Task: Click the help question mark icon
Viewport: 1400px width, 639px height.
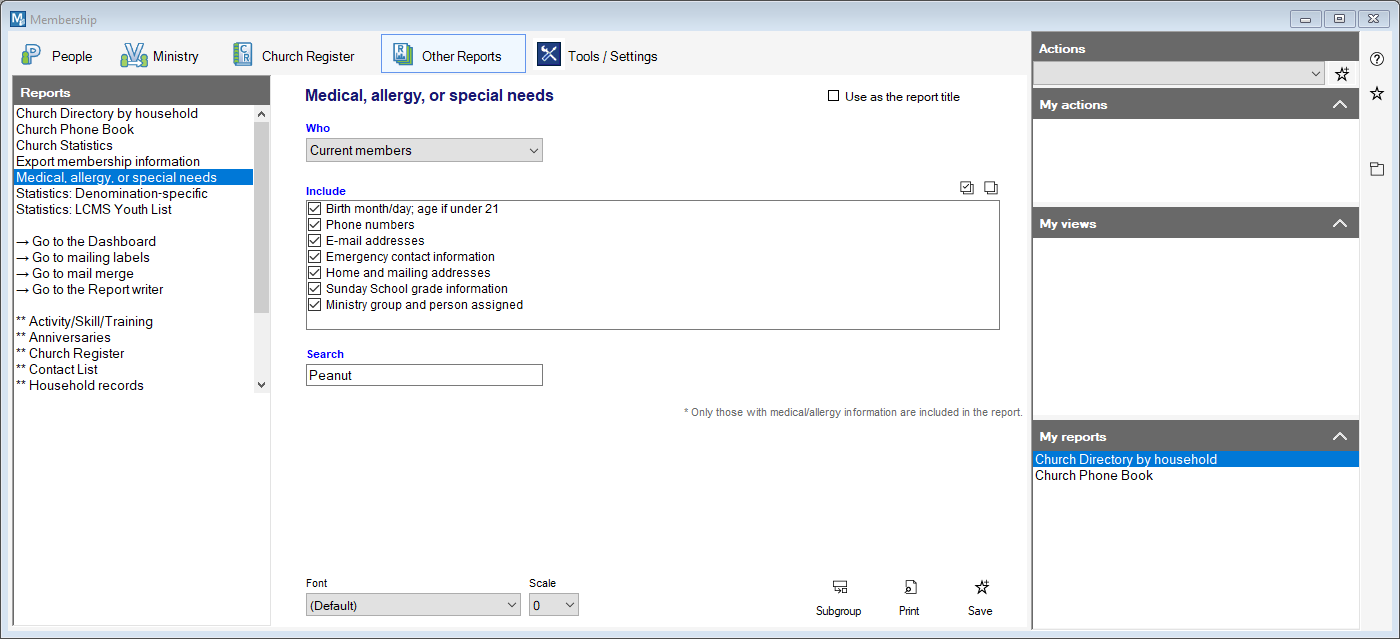Action: [1377, 59]
